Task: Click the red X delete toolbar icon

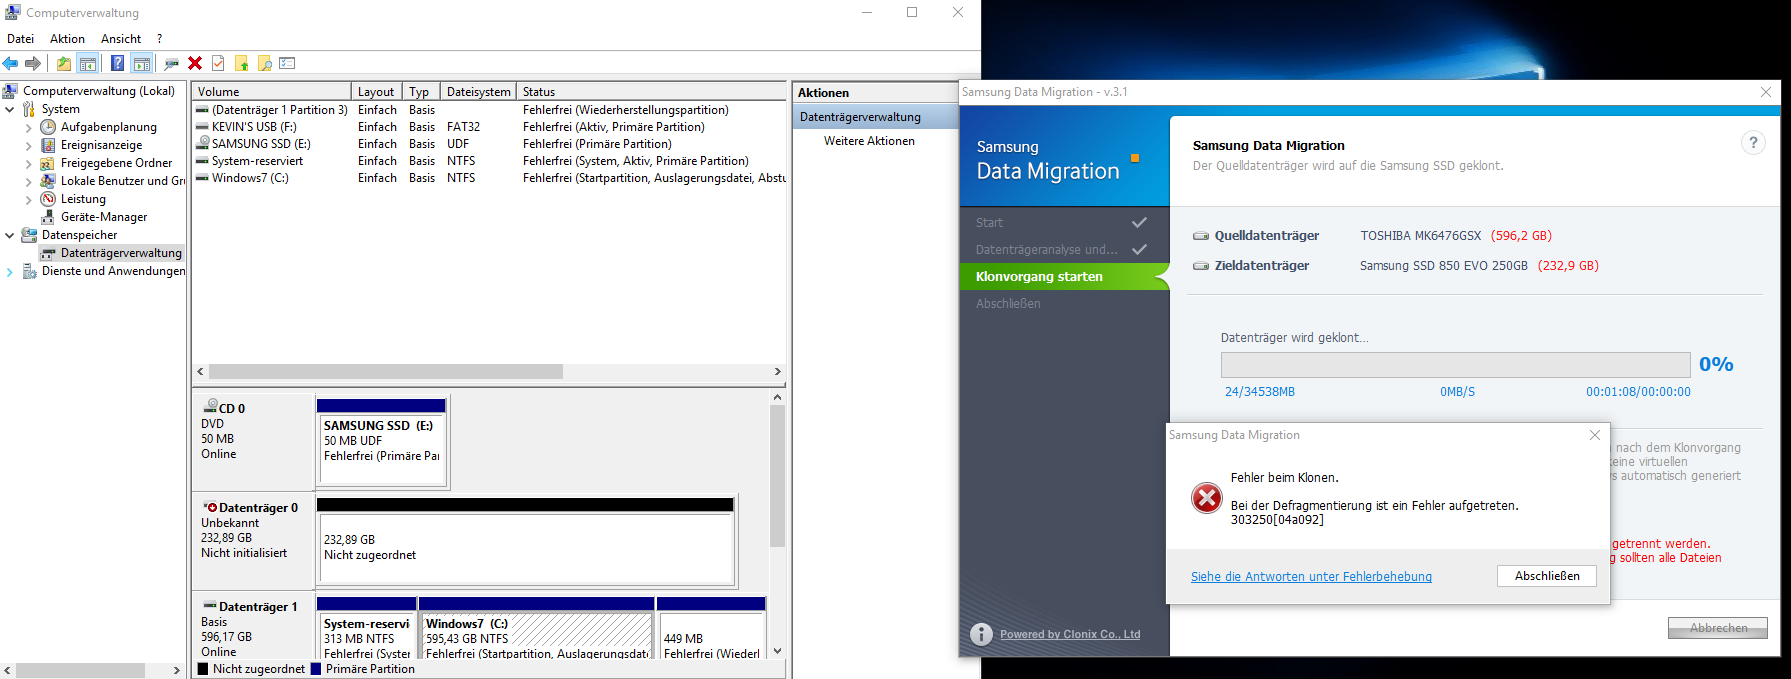Action: pos(195,63)
